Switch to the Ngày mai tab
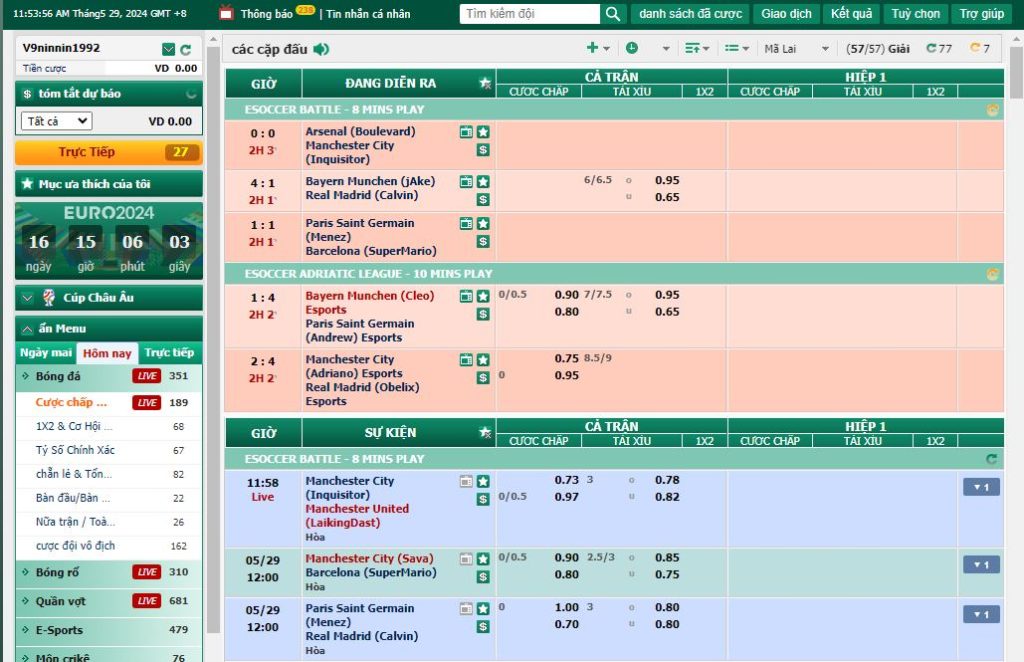The height and width of the screenshot is (662, 1024). pos(46,353)
